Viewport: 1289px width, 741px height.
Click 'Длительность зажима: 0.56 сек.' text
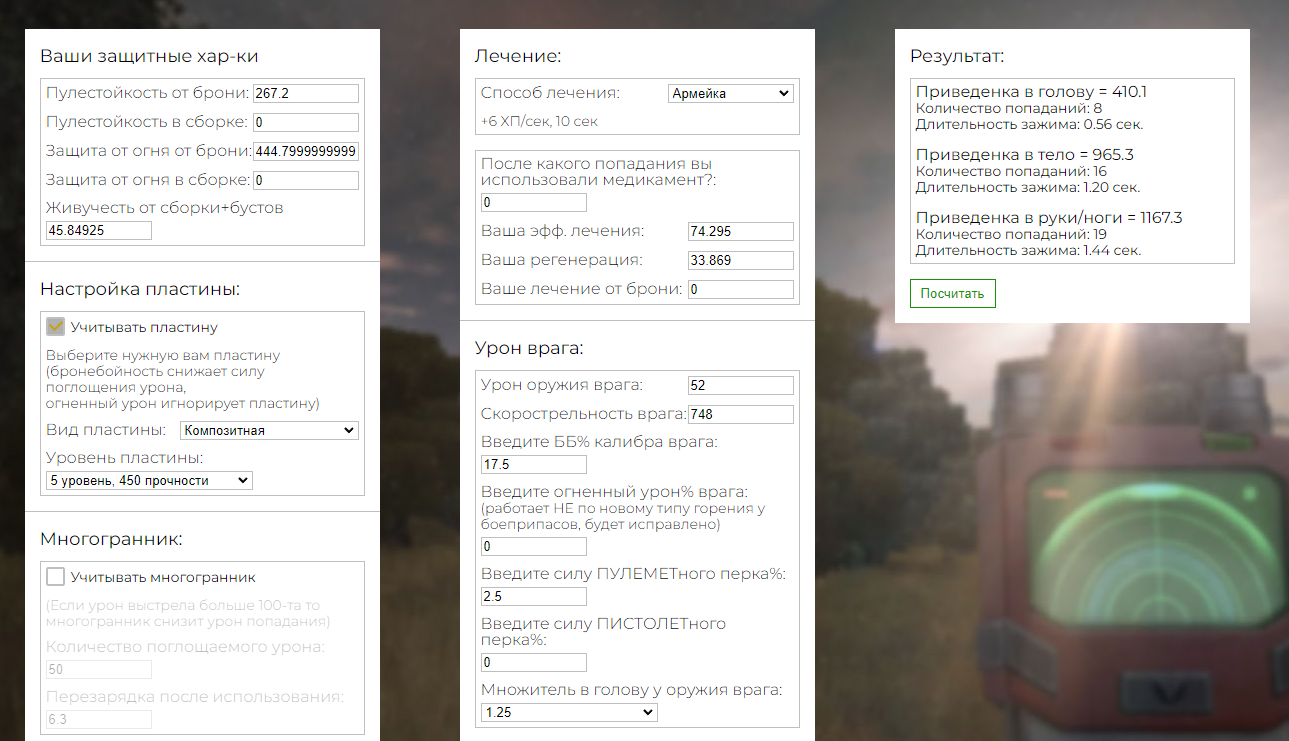tap(1029, 125)
